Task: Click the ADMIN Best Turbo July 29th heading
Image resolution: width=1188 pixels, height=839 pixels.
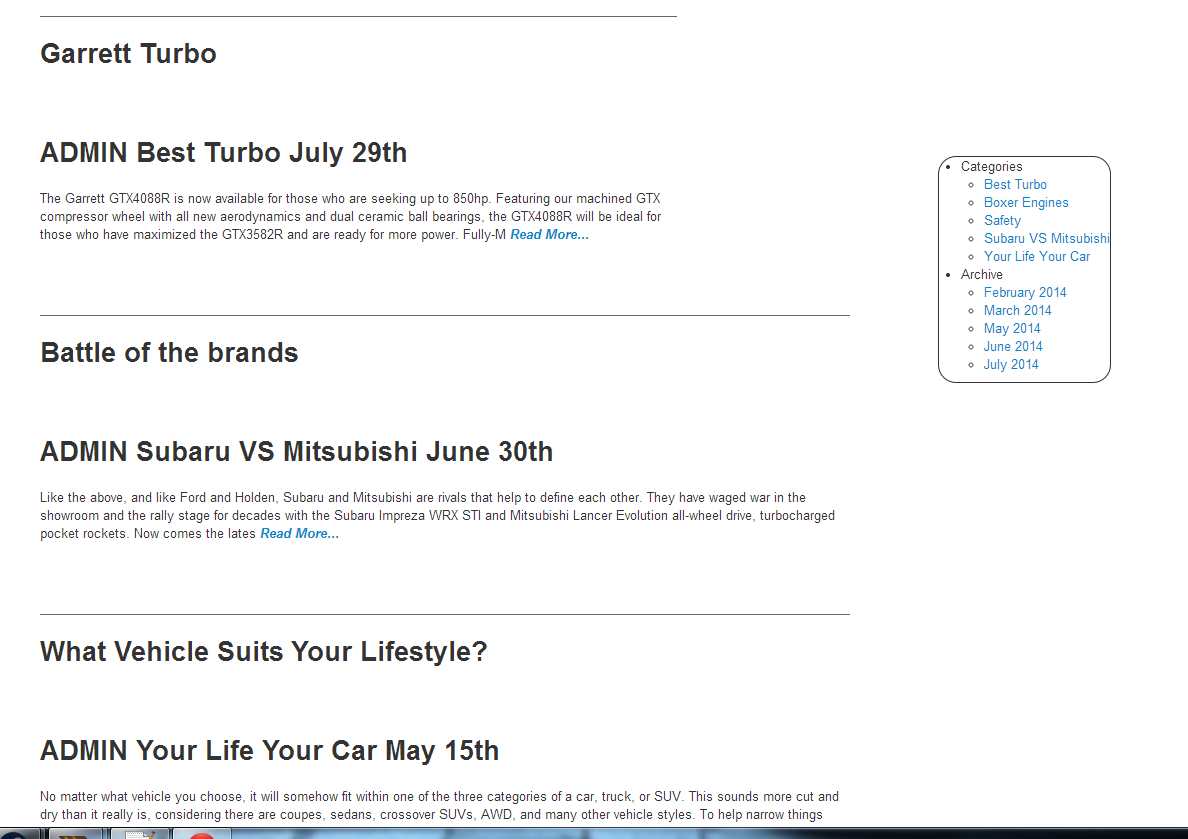Action: coord(224,152)
